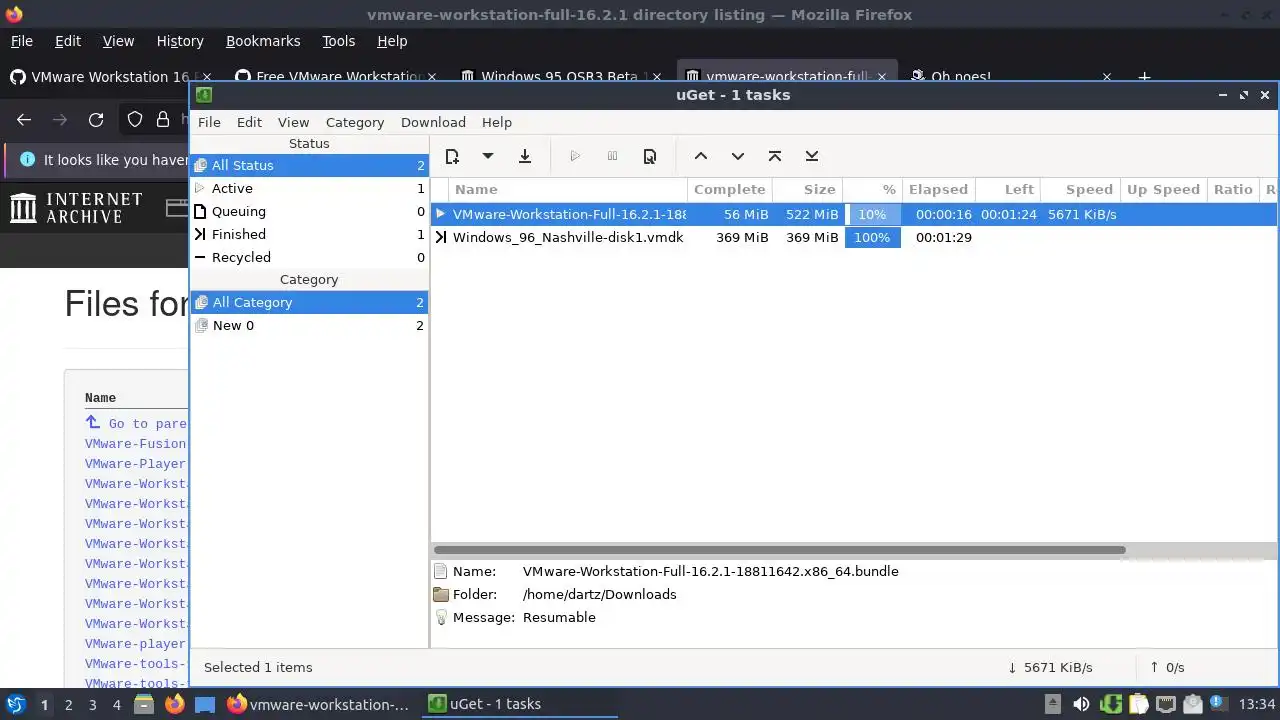The width and height of the screenshot is (1280, 720).
Task: Click the 100% progress bar
Action: pos(872,237)
